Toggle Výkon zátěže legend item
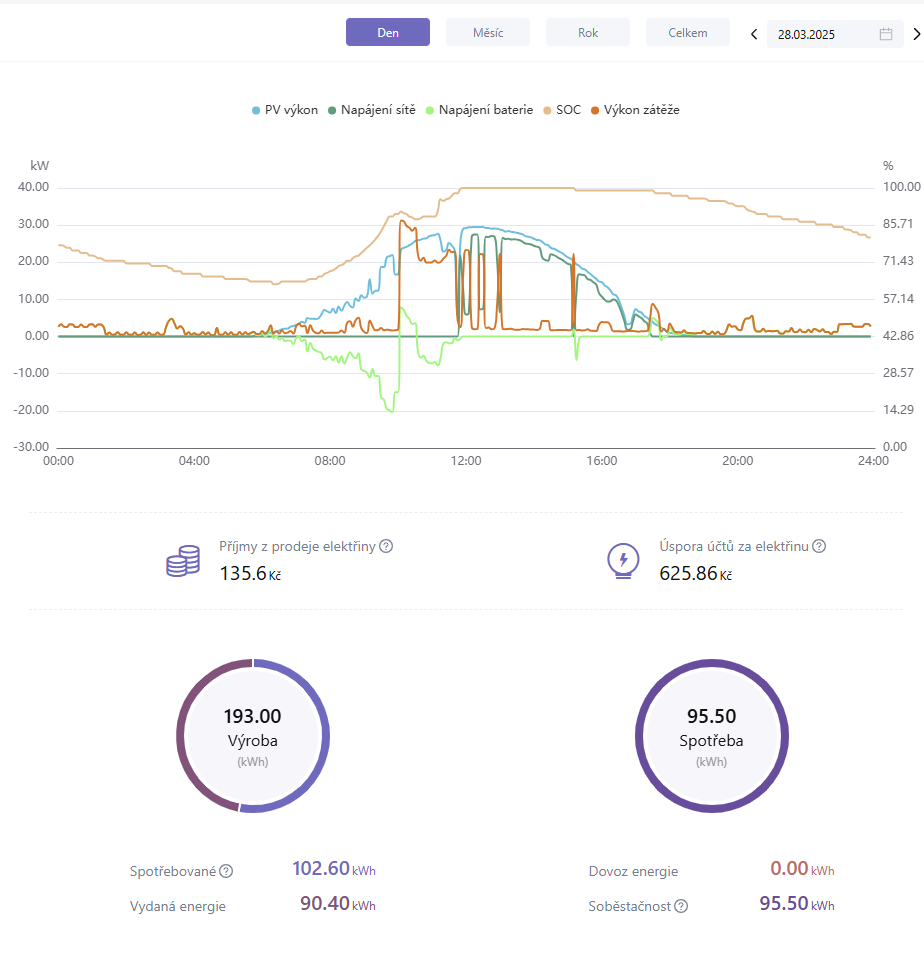 (635, 110)
